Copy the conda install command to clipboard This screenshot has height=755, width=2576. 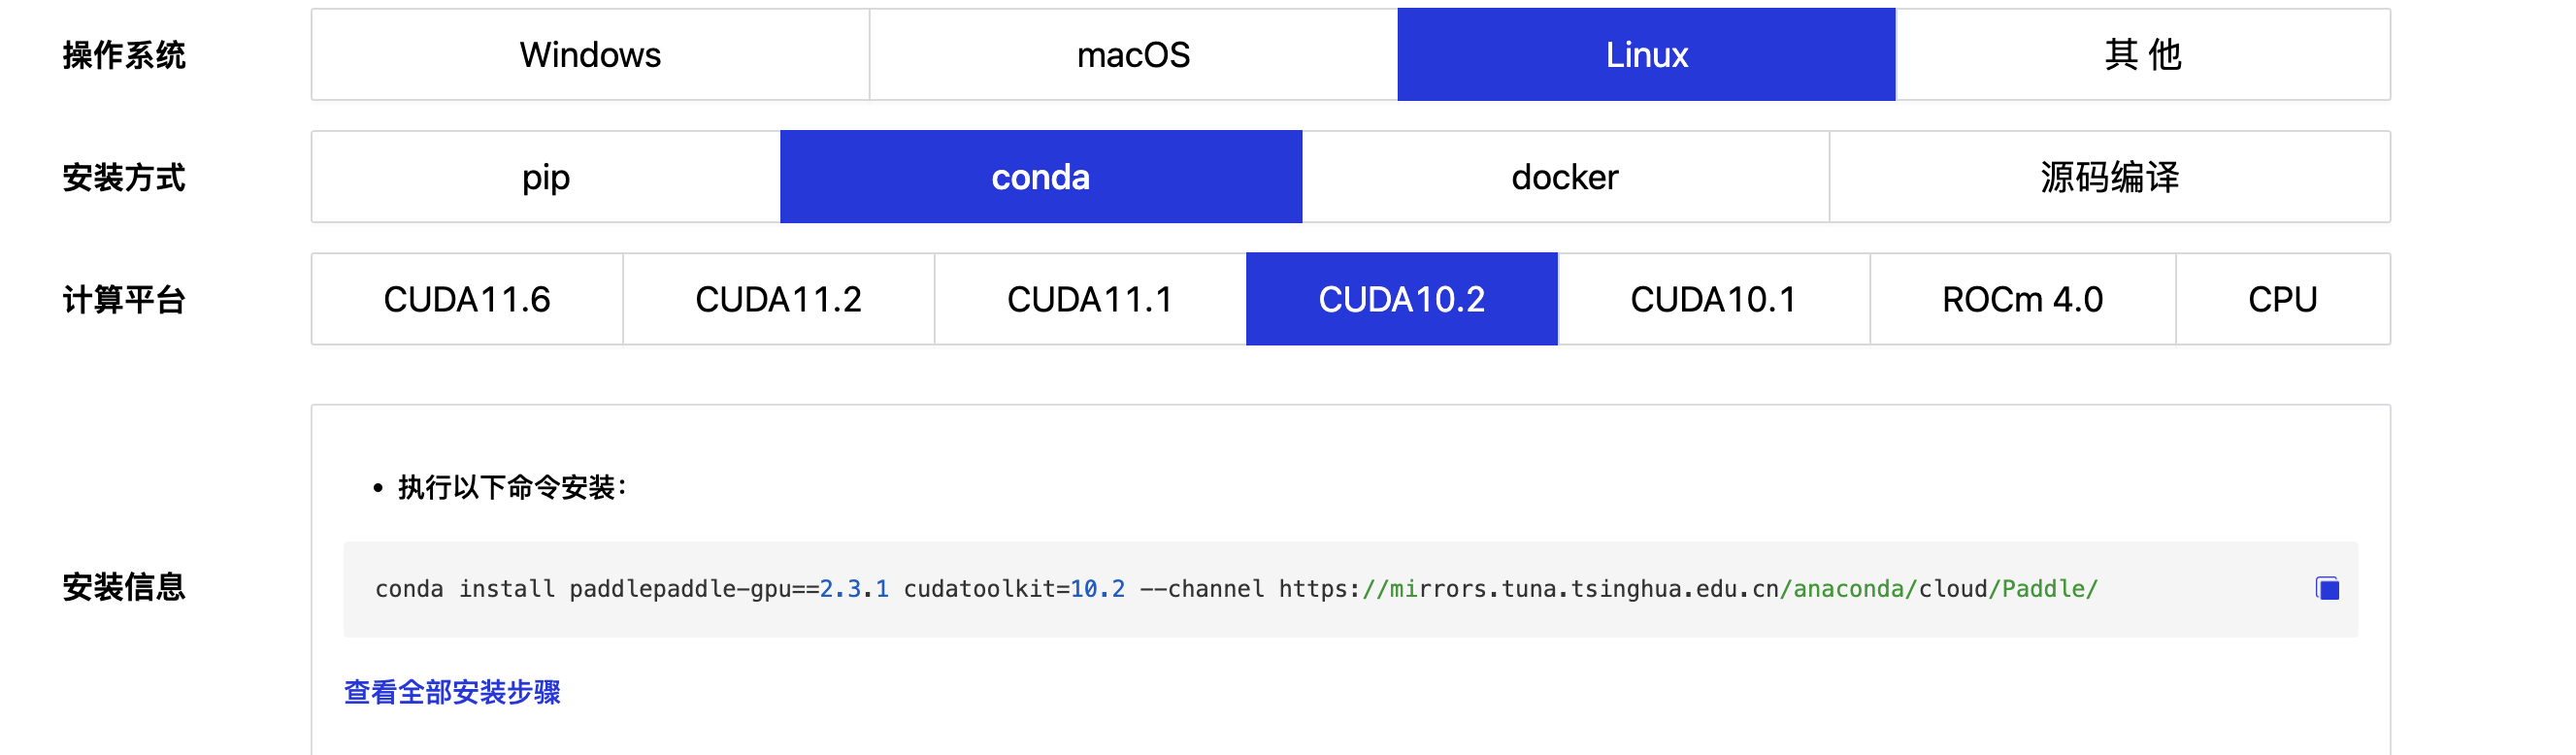(x=2327, y=590)
